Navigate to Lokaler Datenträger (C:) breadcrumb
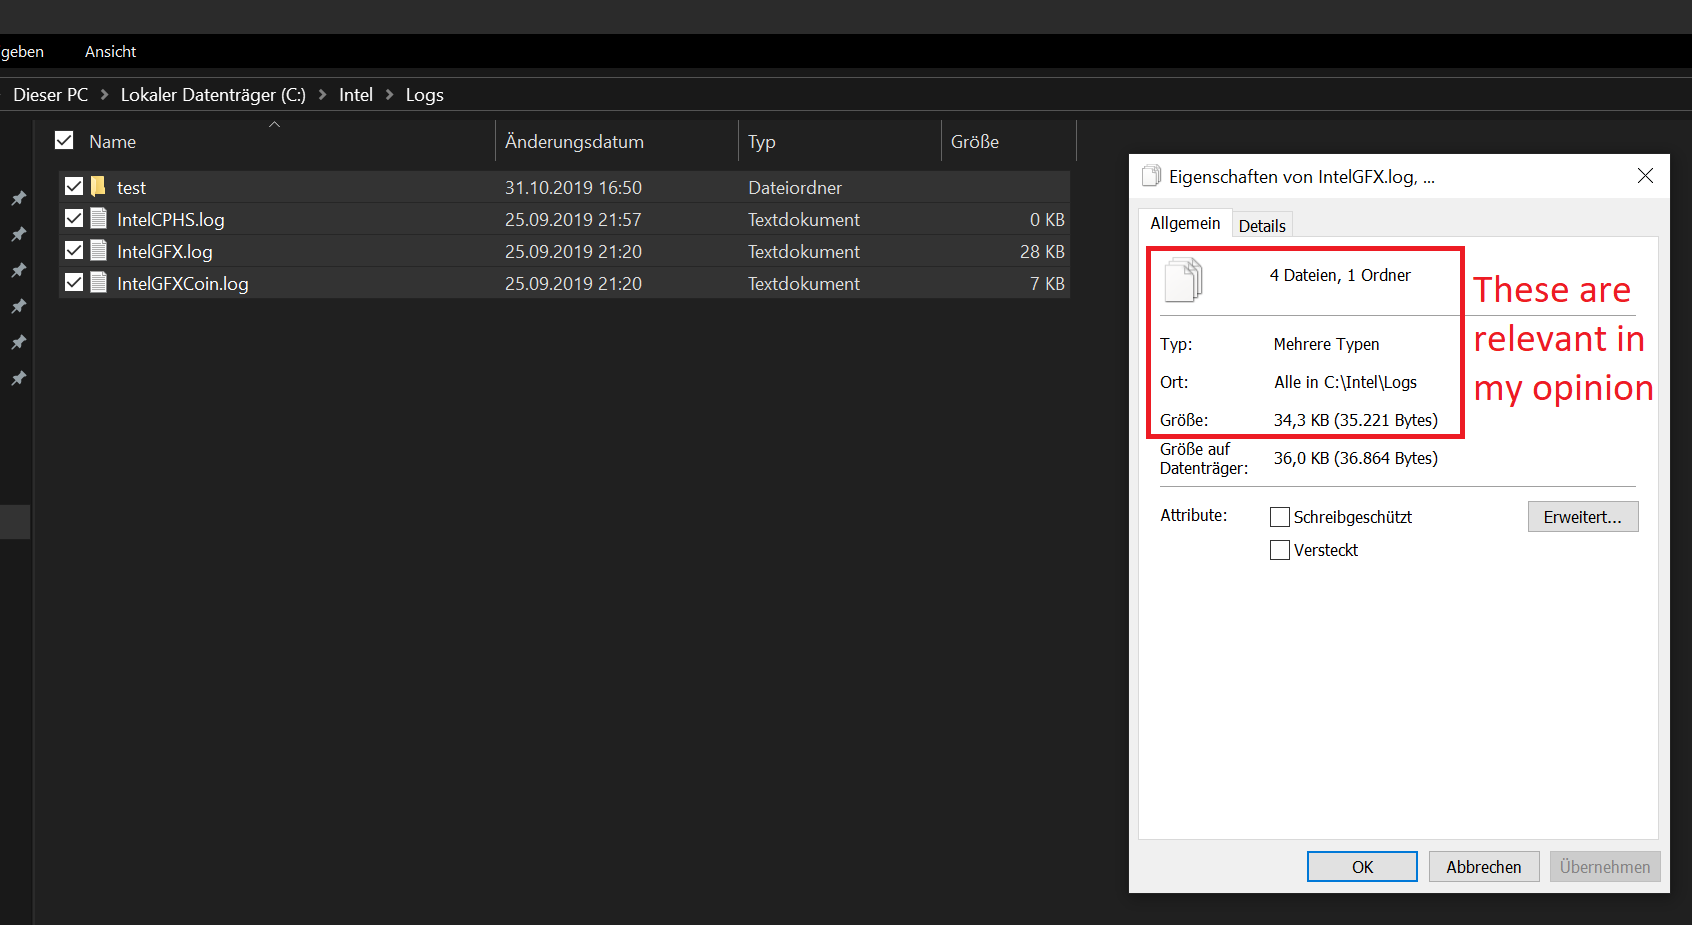Viewport: 1692px width, 925px height. tap(213, 94)
